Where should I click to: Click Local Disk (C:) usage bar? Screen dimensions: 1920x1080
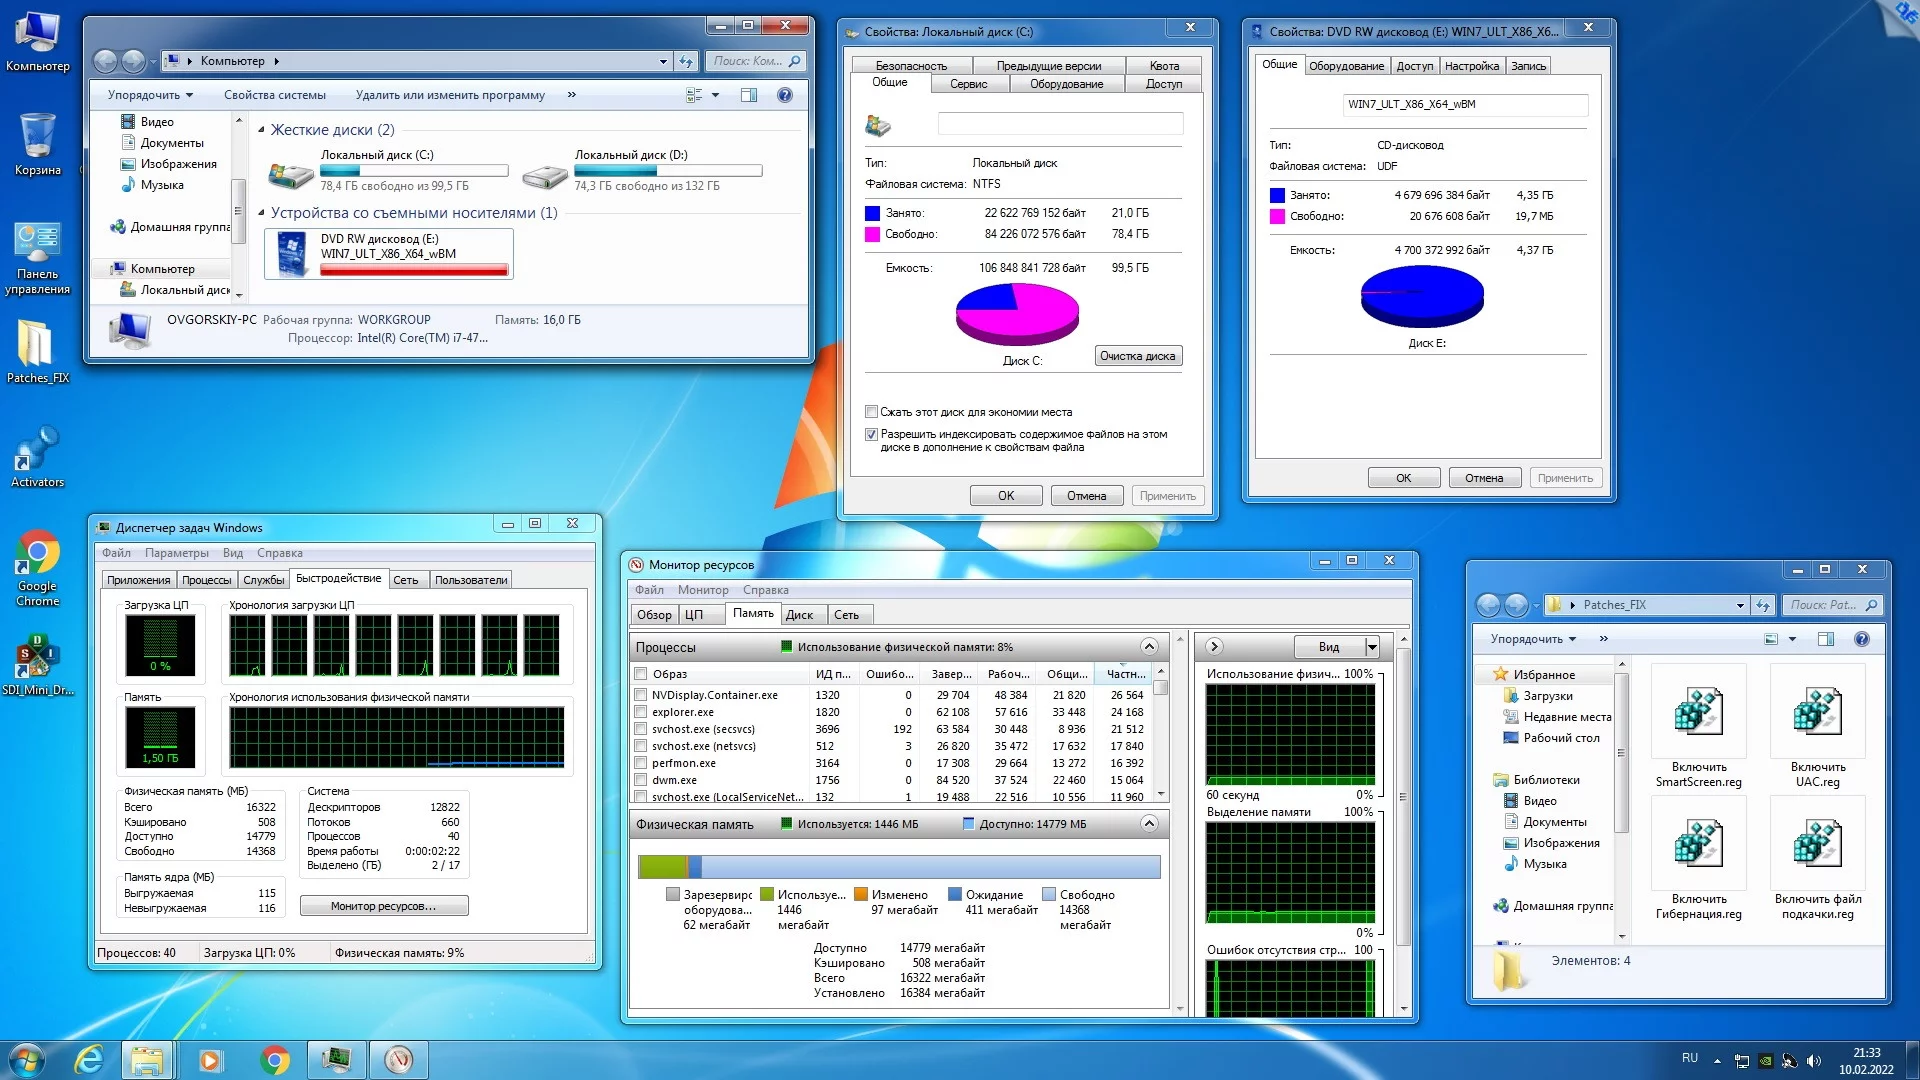tap(414, 170)
